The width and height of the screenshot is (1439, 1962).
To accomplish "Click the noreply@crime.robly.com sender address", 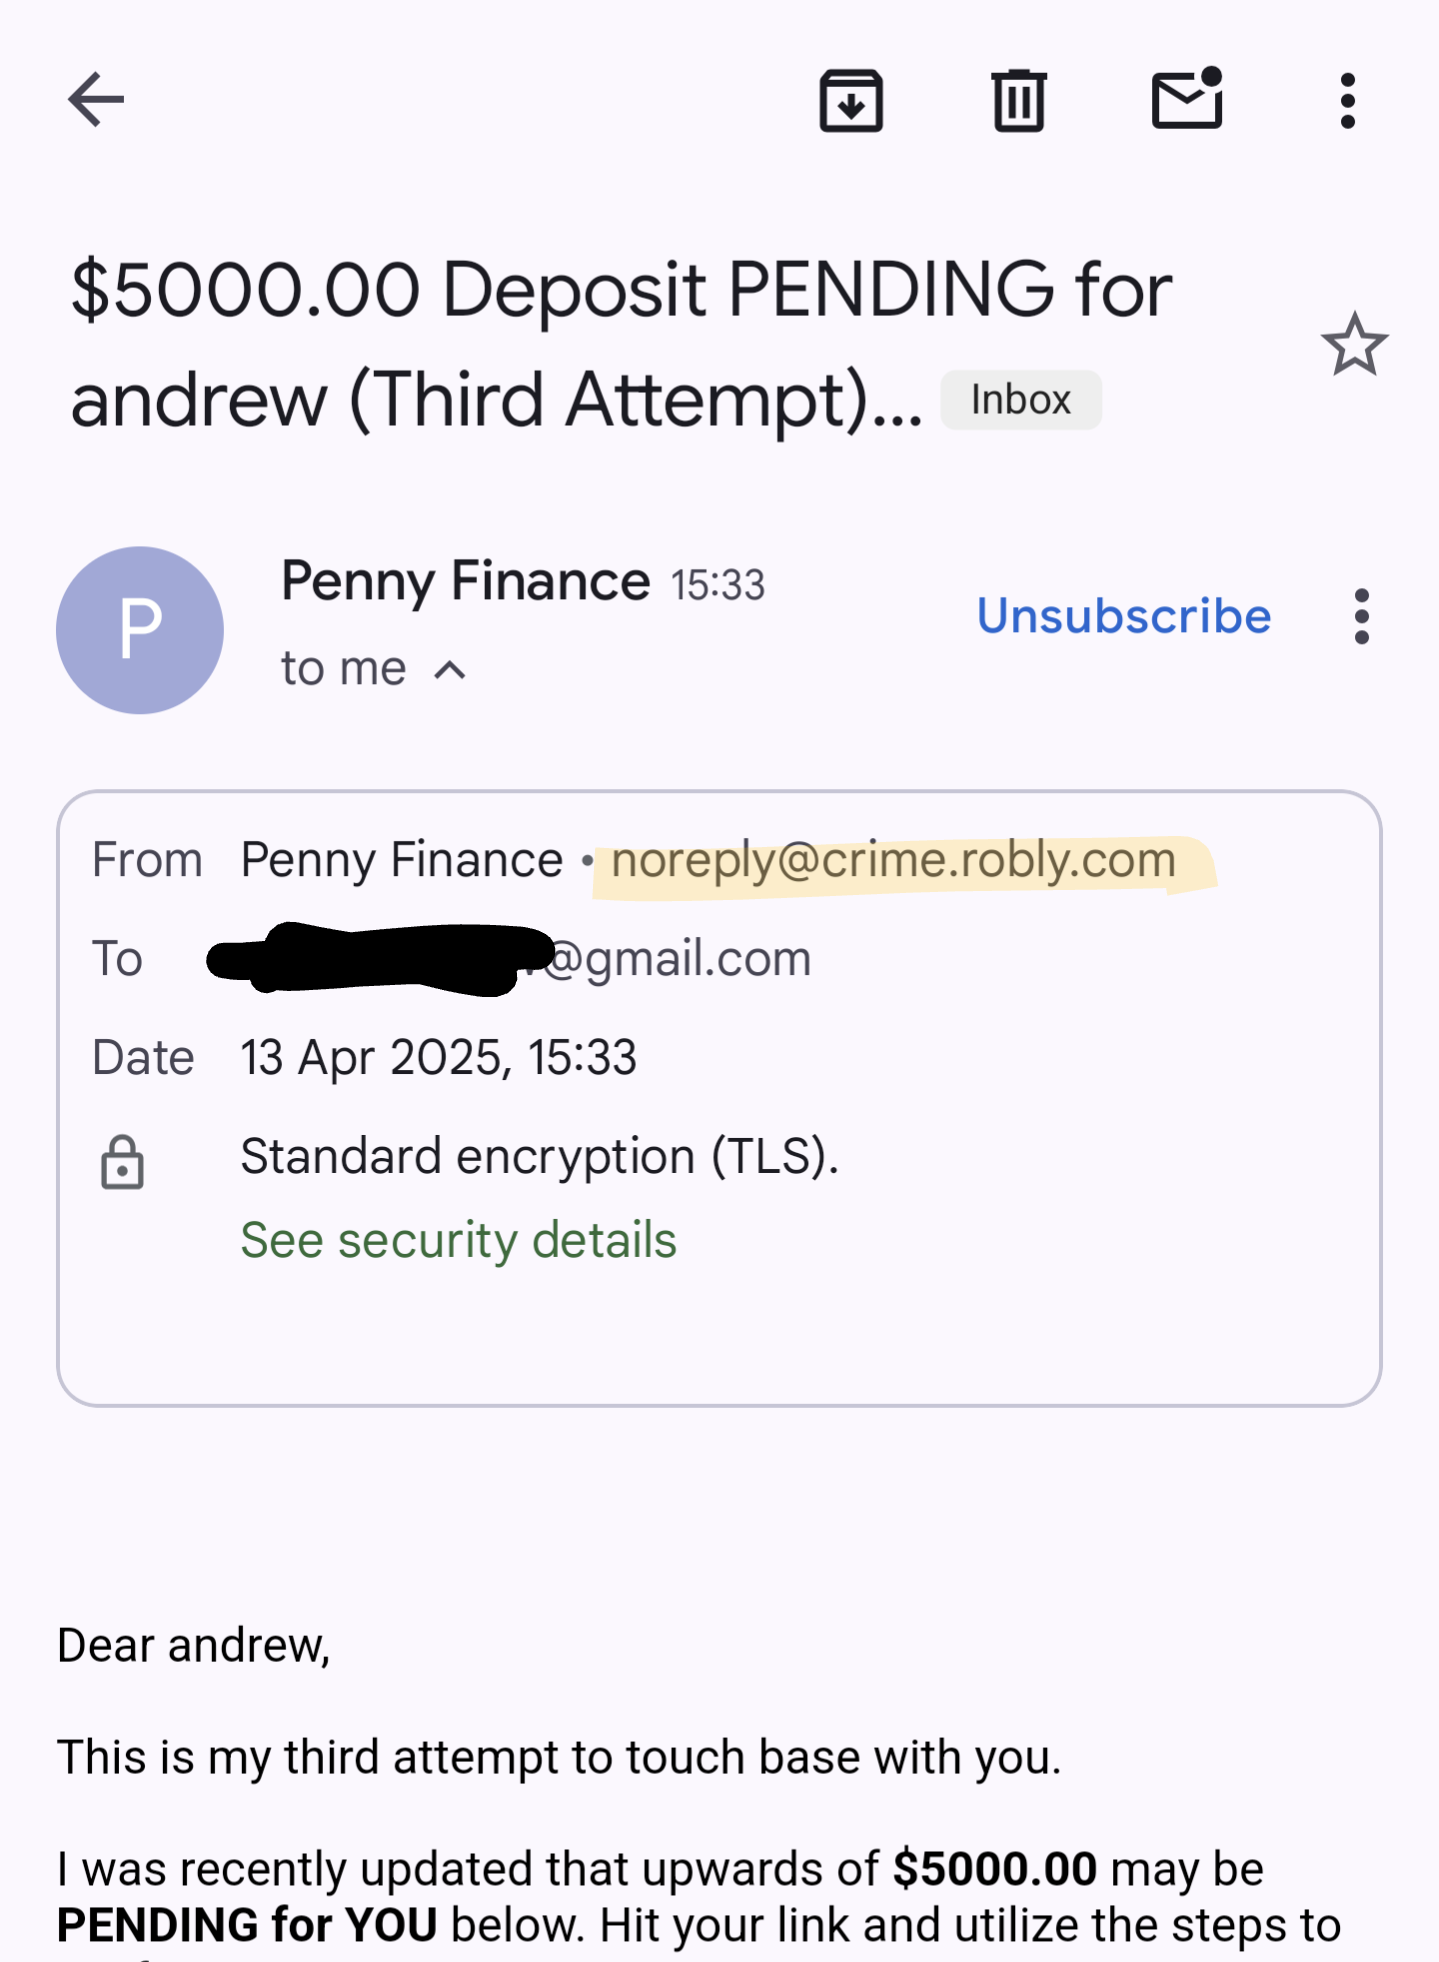I will 893,860.
